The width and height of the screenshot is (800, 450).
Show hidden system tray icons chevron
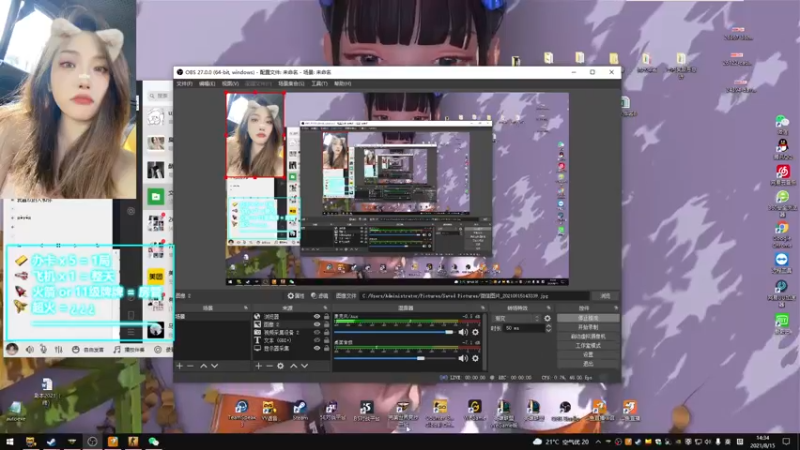598,442
